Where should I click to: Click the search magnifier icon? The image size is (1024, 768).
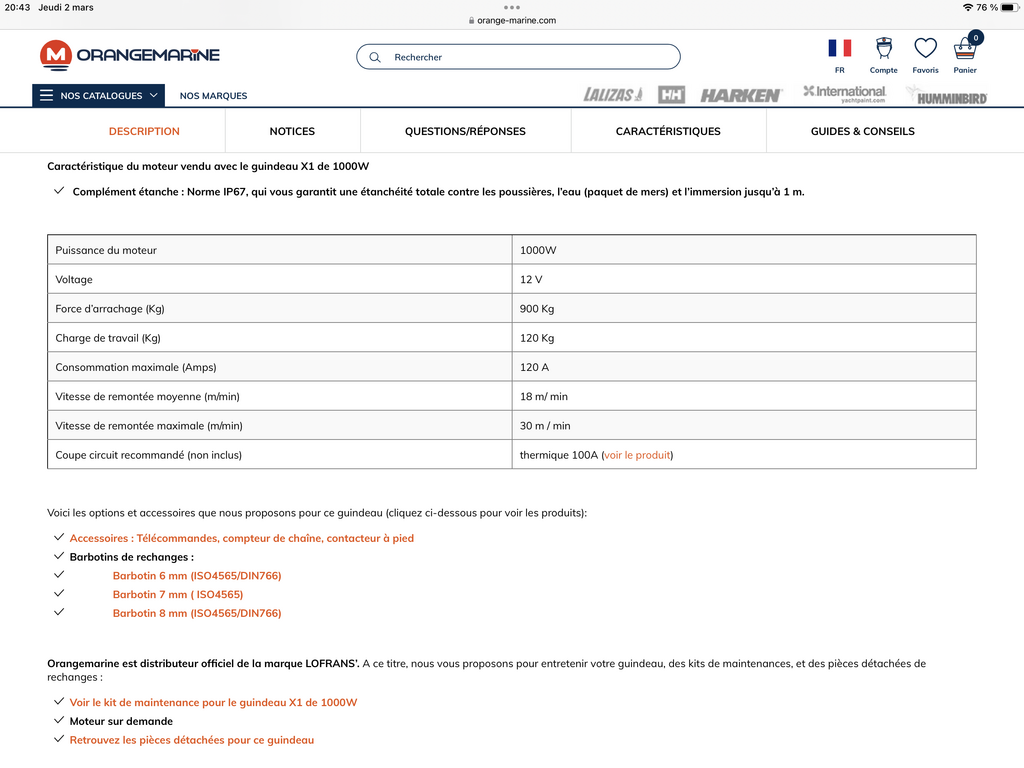(375, 57)
